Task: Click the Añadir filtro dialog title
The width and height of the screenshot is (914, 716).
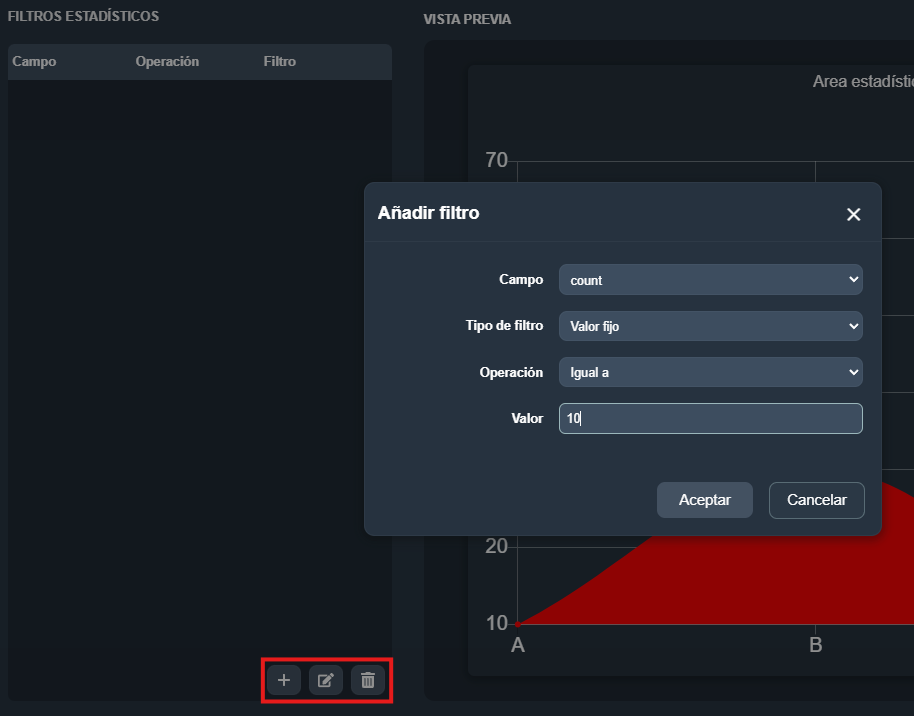Action: click(x=428, y=213)
